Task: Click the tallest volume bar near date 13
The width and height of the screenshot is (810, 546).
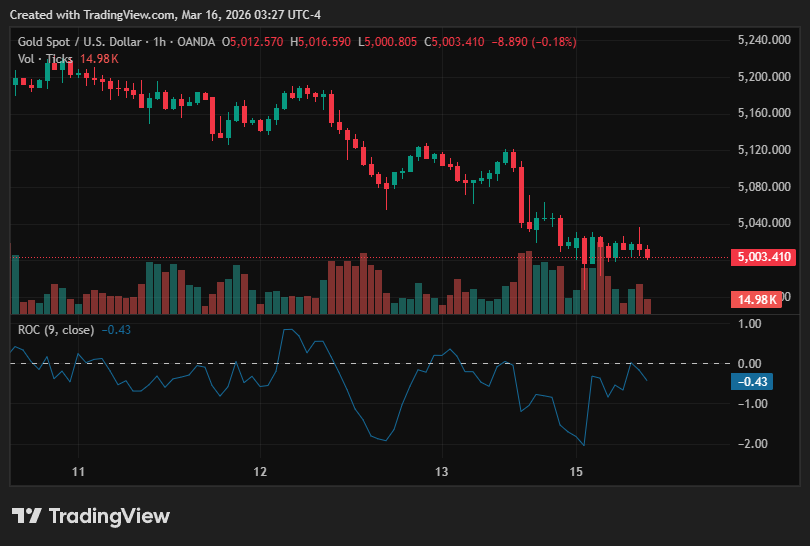Action: [x=528, y=283]
